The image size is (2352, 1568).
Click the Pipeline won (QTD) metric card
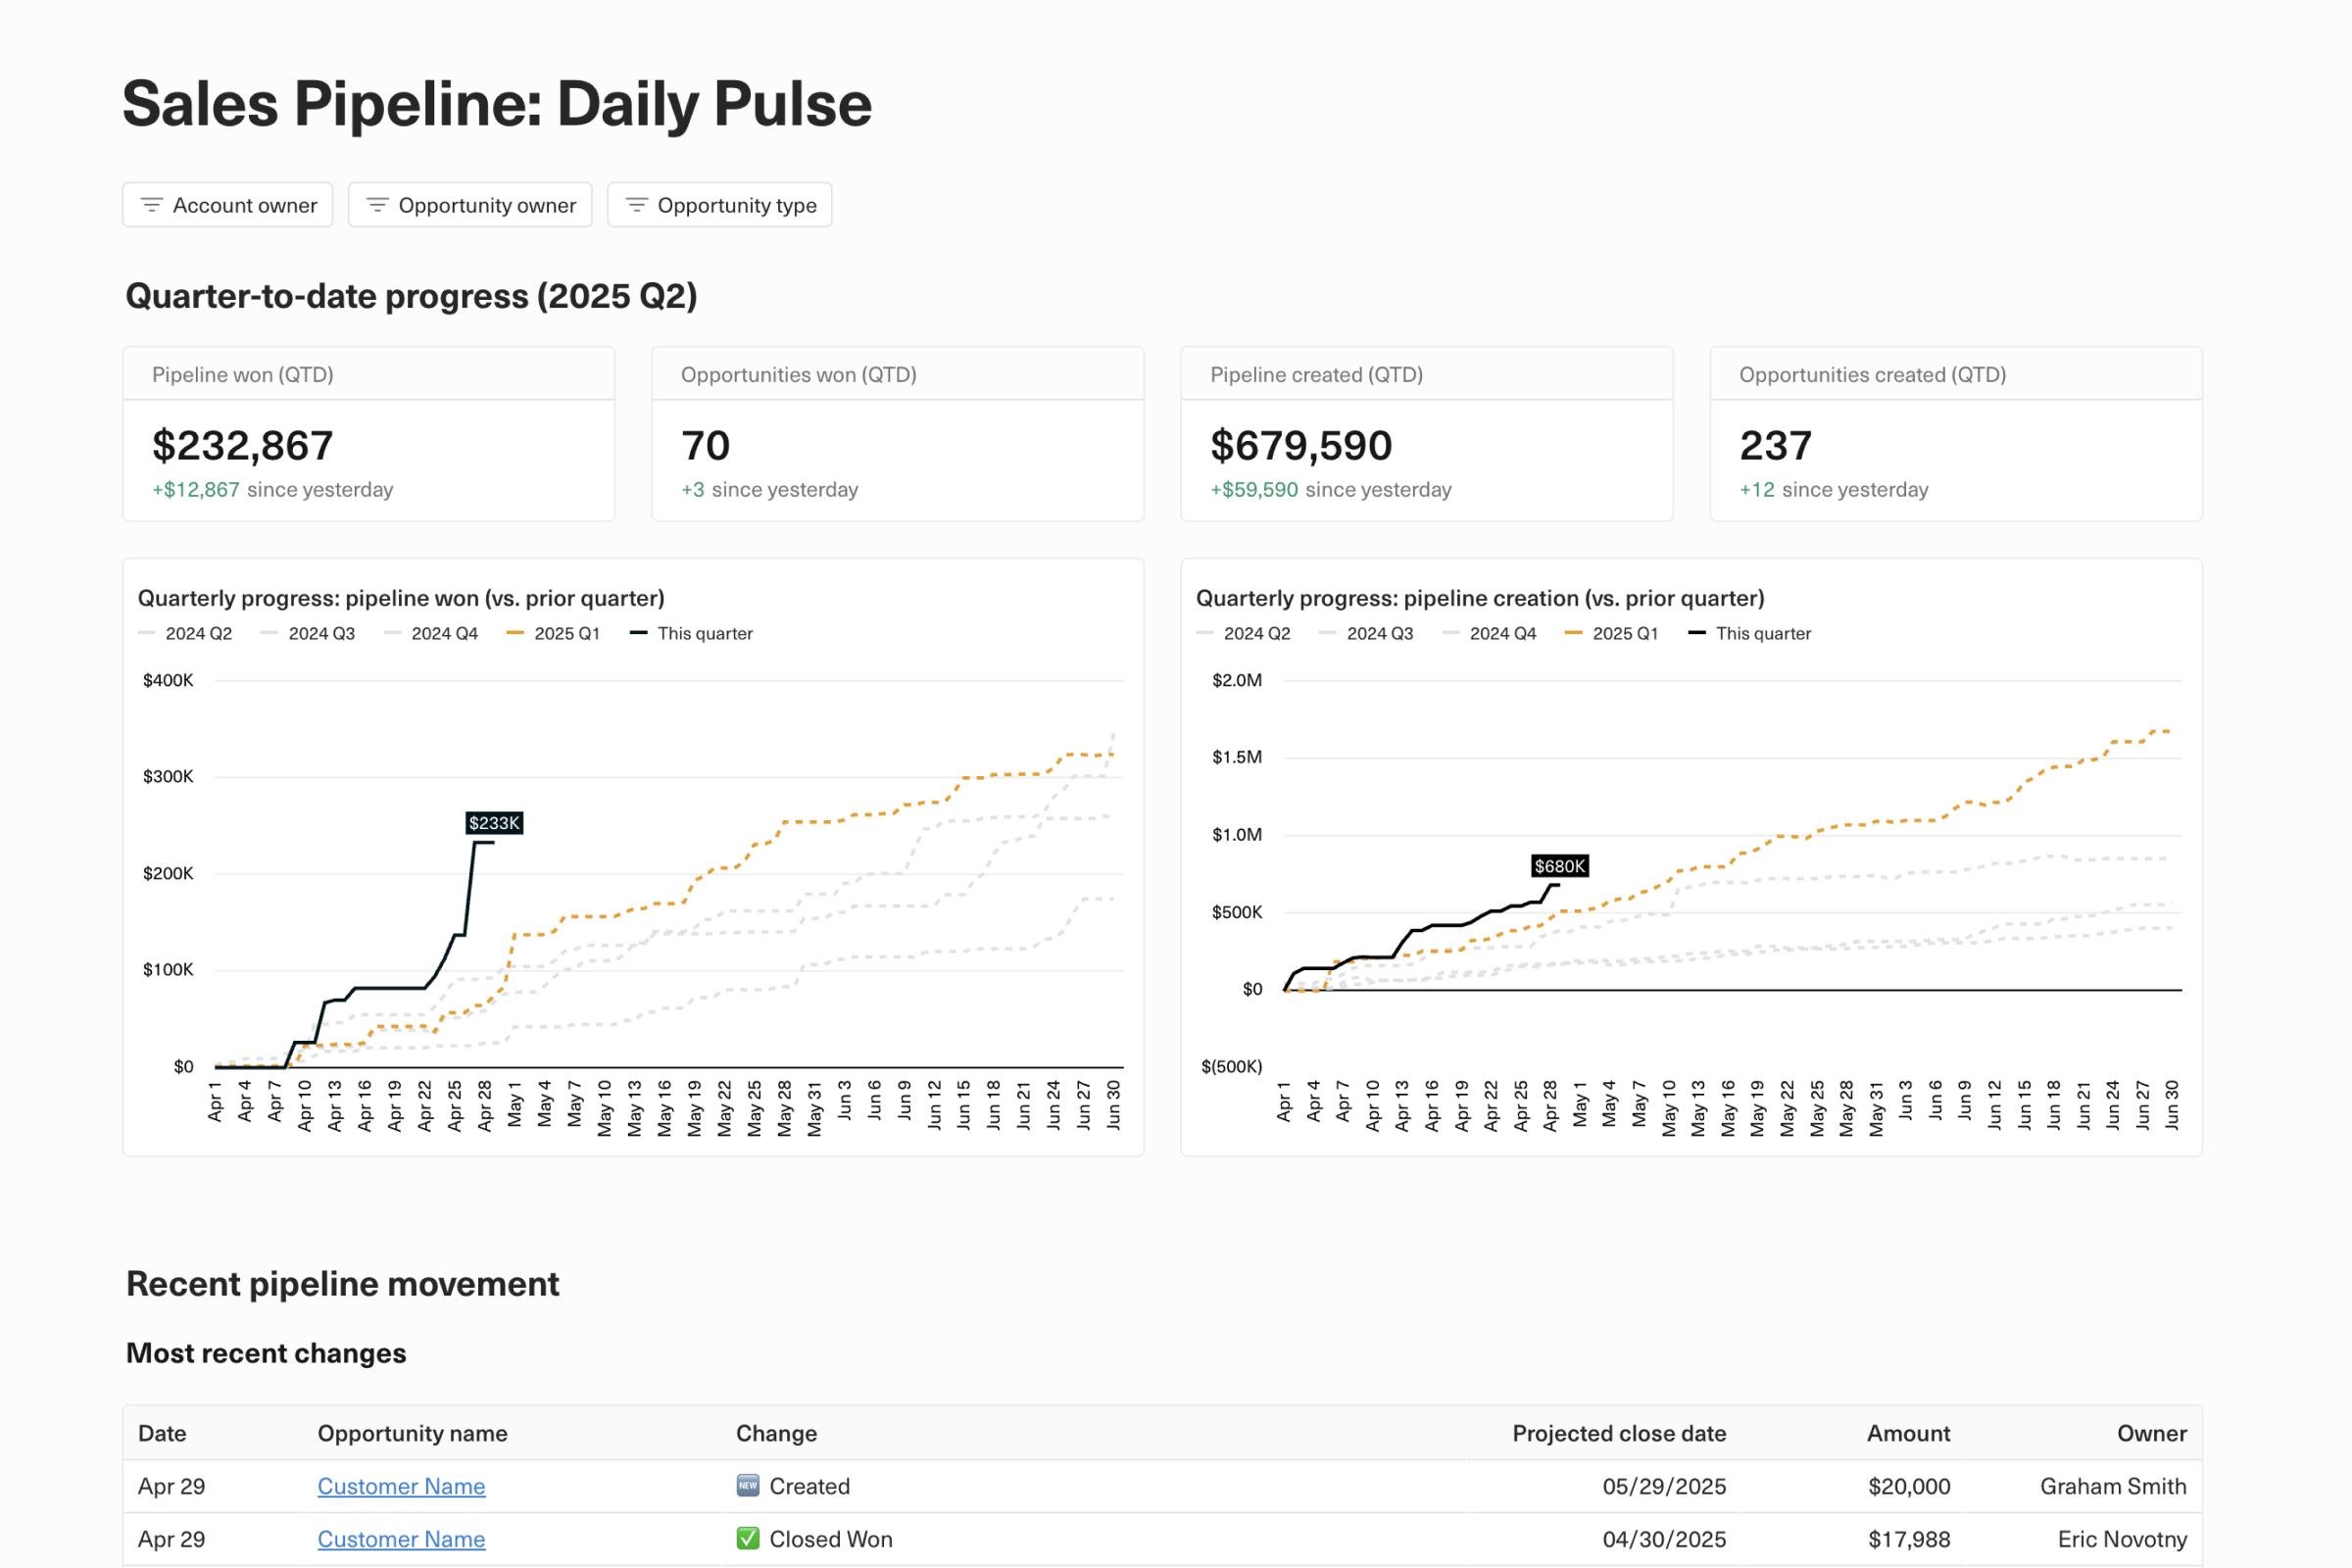pos(368,434)
